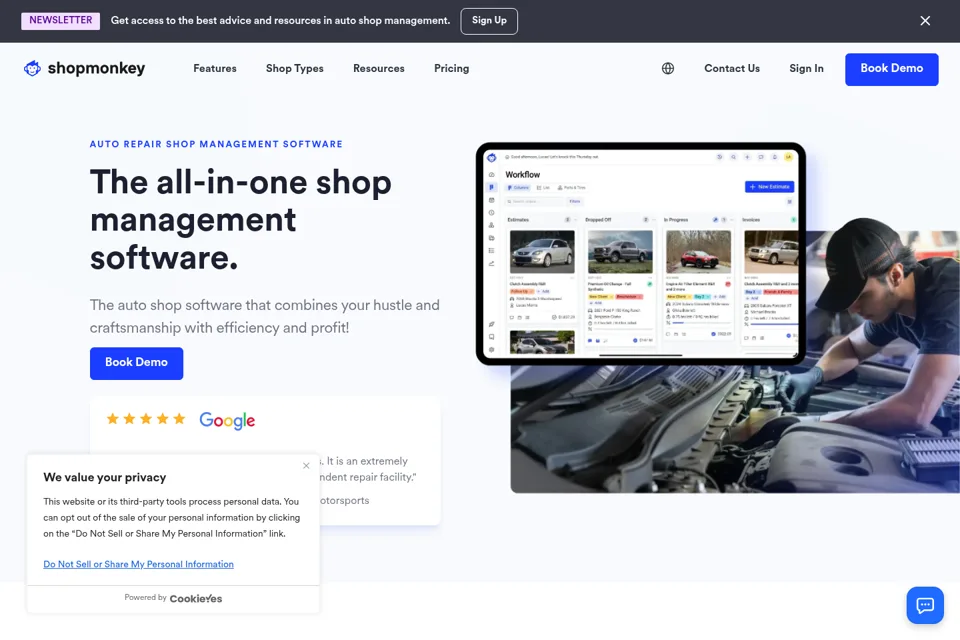This screenshot has height=640, width=960.
Task: Click the five-star rating
Action: pos(146,419)
